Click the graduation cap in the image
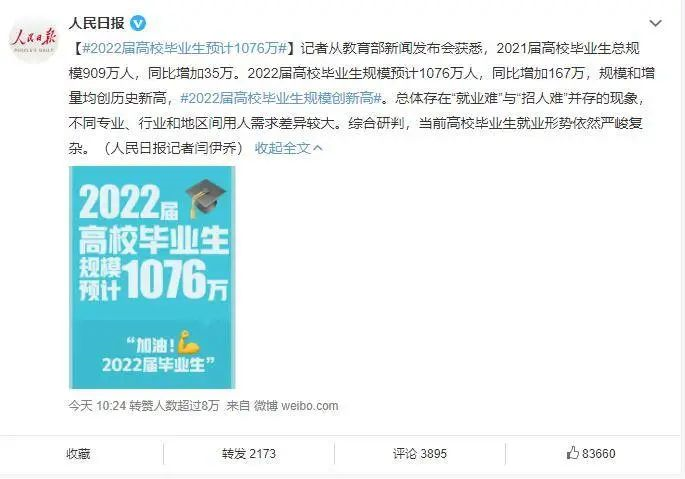This screenshot has height=479, width=685. point(205,197)
